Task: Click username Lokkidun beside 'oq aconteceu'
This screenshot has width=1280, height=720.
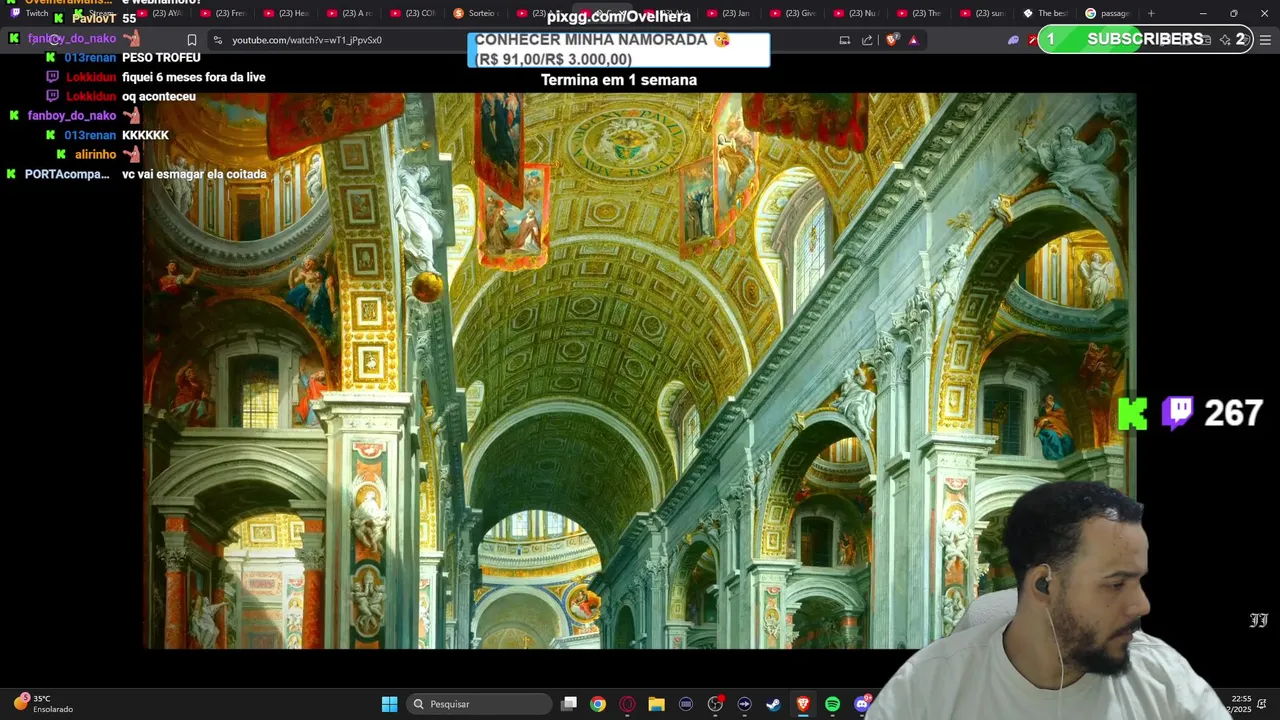Action: pos(91,97)
